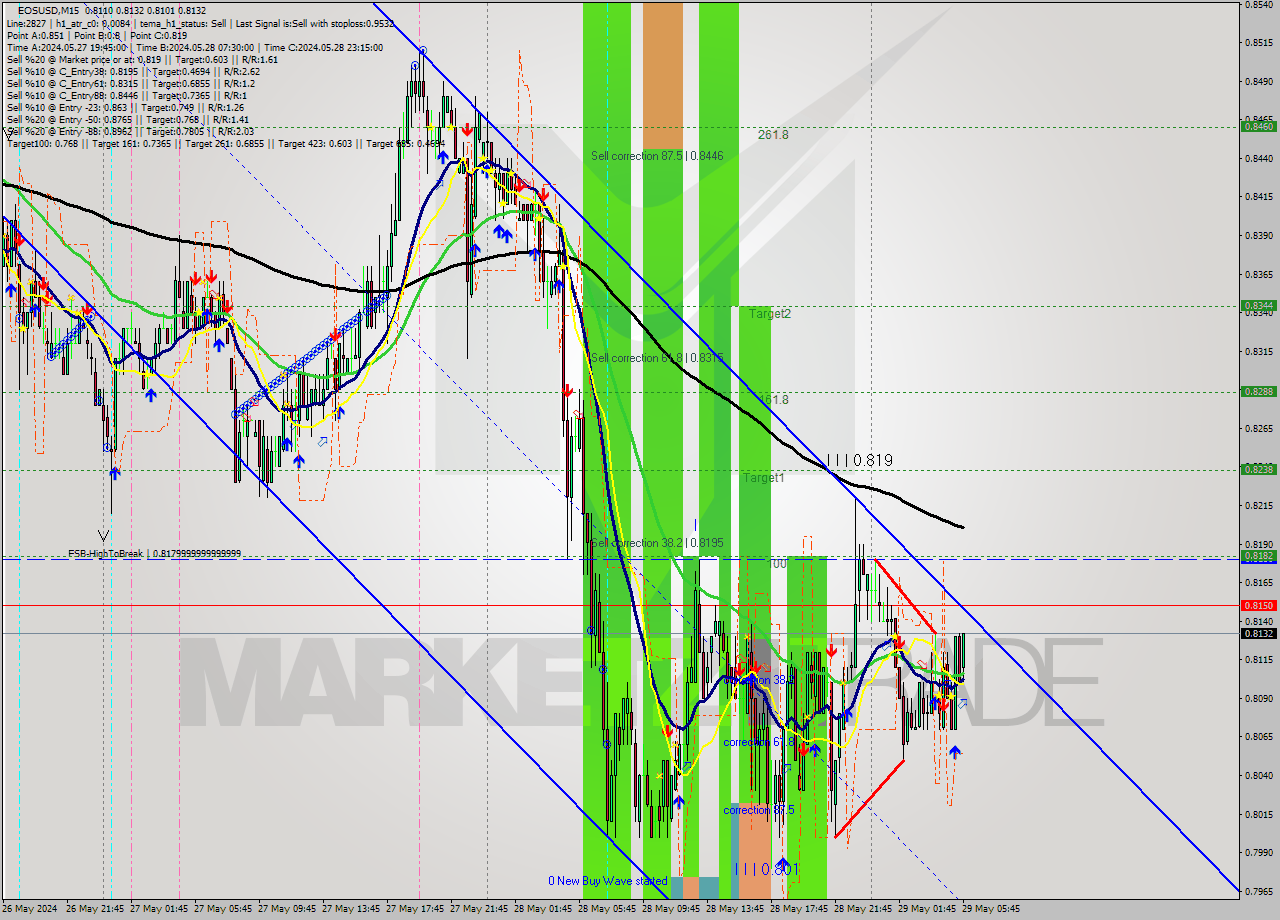Select the 'Sell correction 61.8 | 0.8315' label

pos(657,358)
